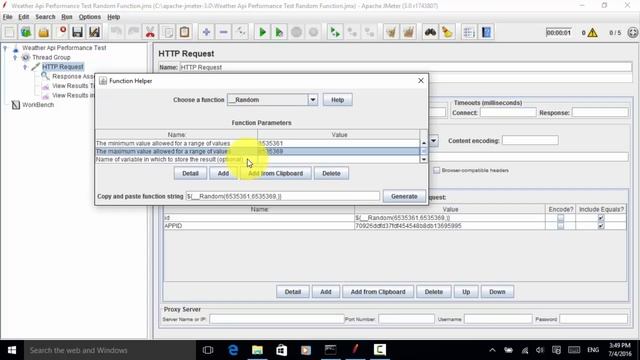Screen dimensions: 640x360
Task: Open the Help menu
Action: [113, 17]
